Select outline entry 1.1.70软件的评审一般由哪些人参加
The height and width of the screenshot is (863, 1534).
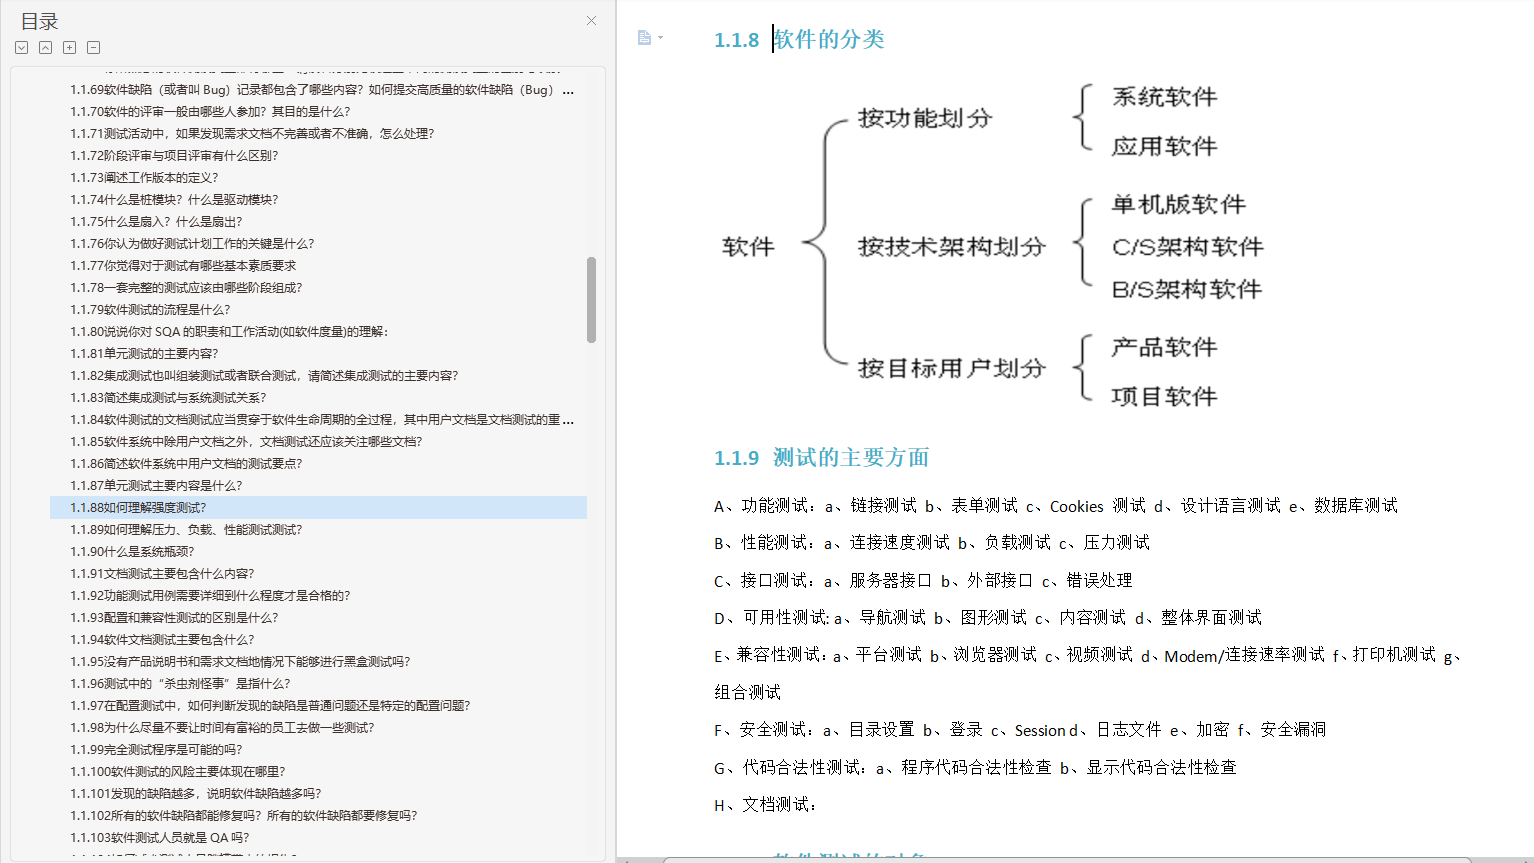(x=210, y=112)
